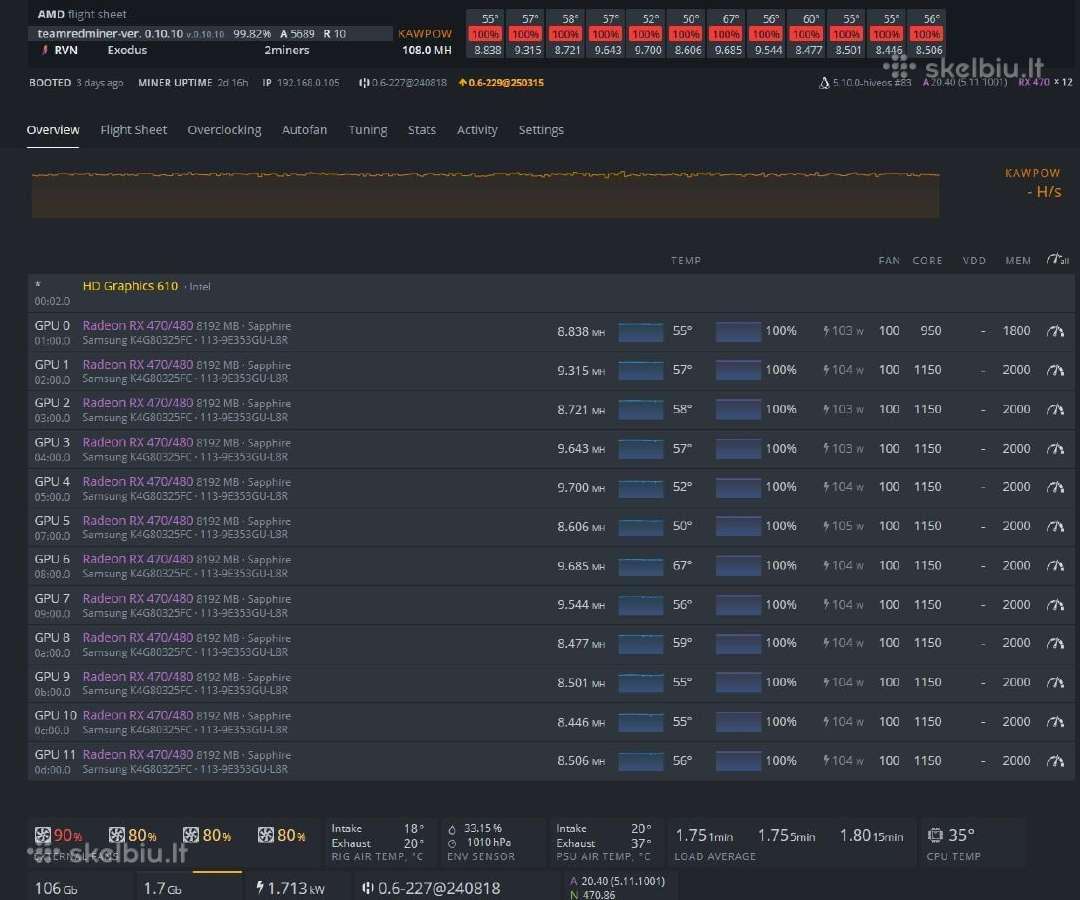This screenshot has height=900, width=1080.
Task: Click the first 100% red fan badge with 55°
Action: click(x=486, y=34)
